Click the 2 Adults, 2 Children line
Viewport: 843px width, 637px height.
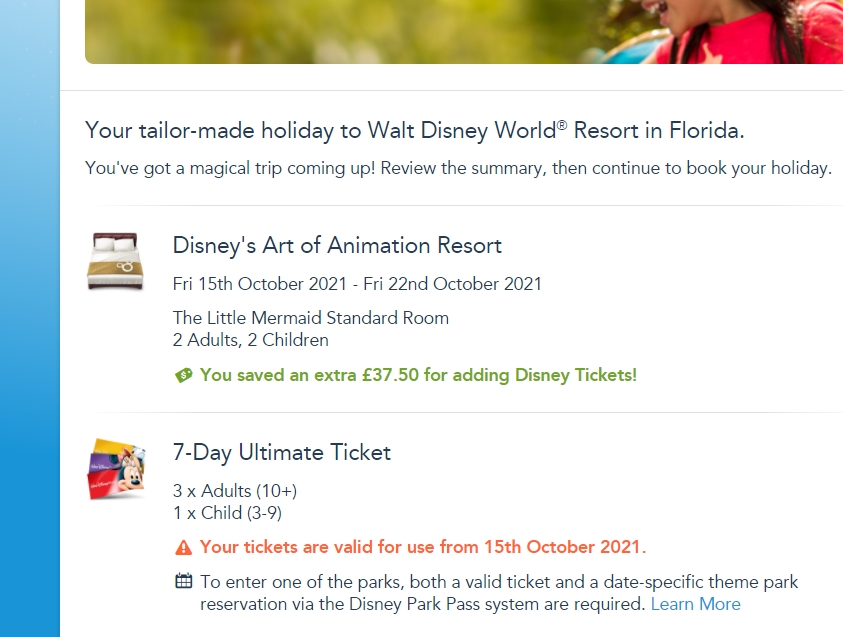[250, 340]
